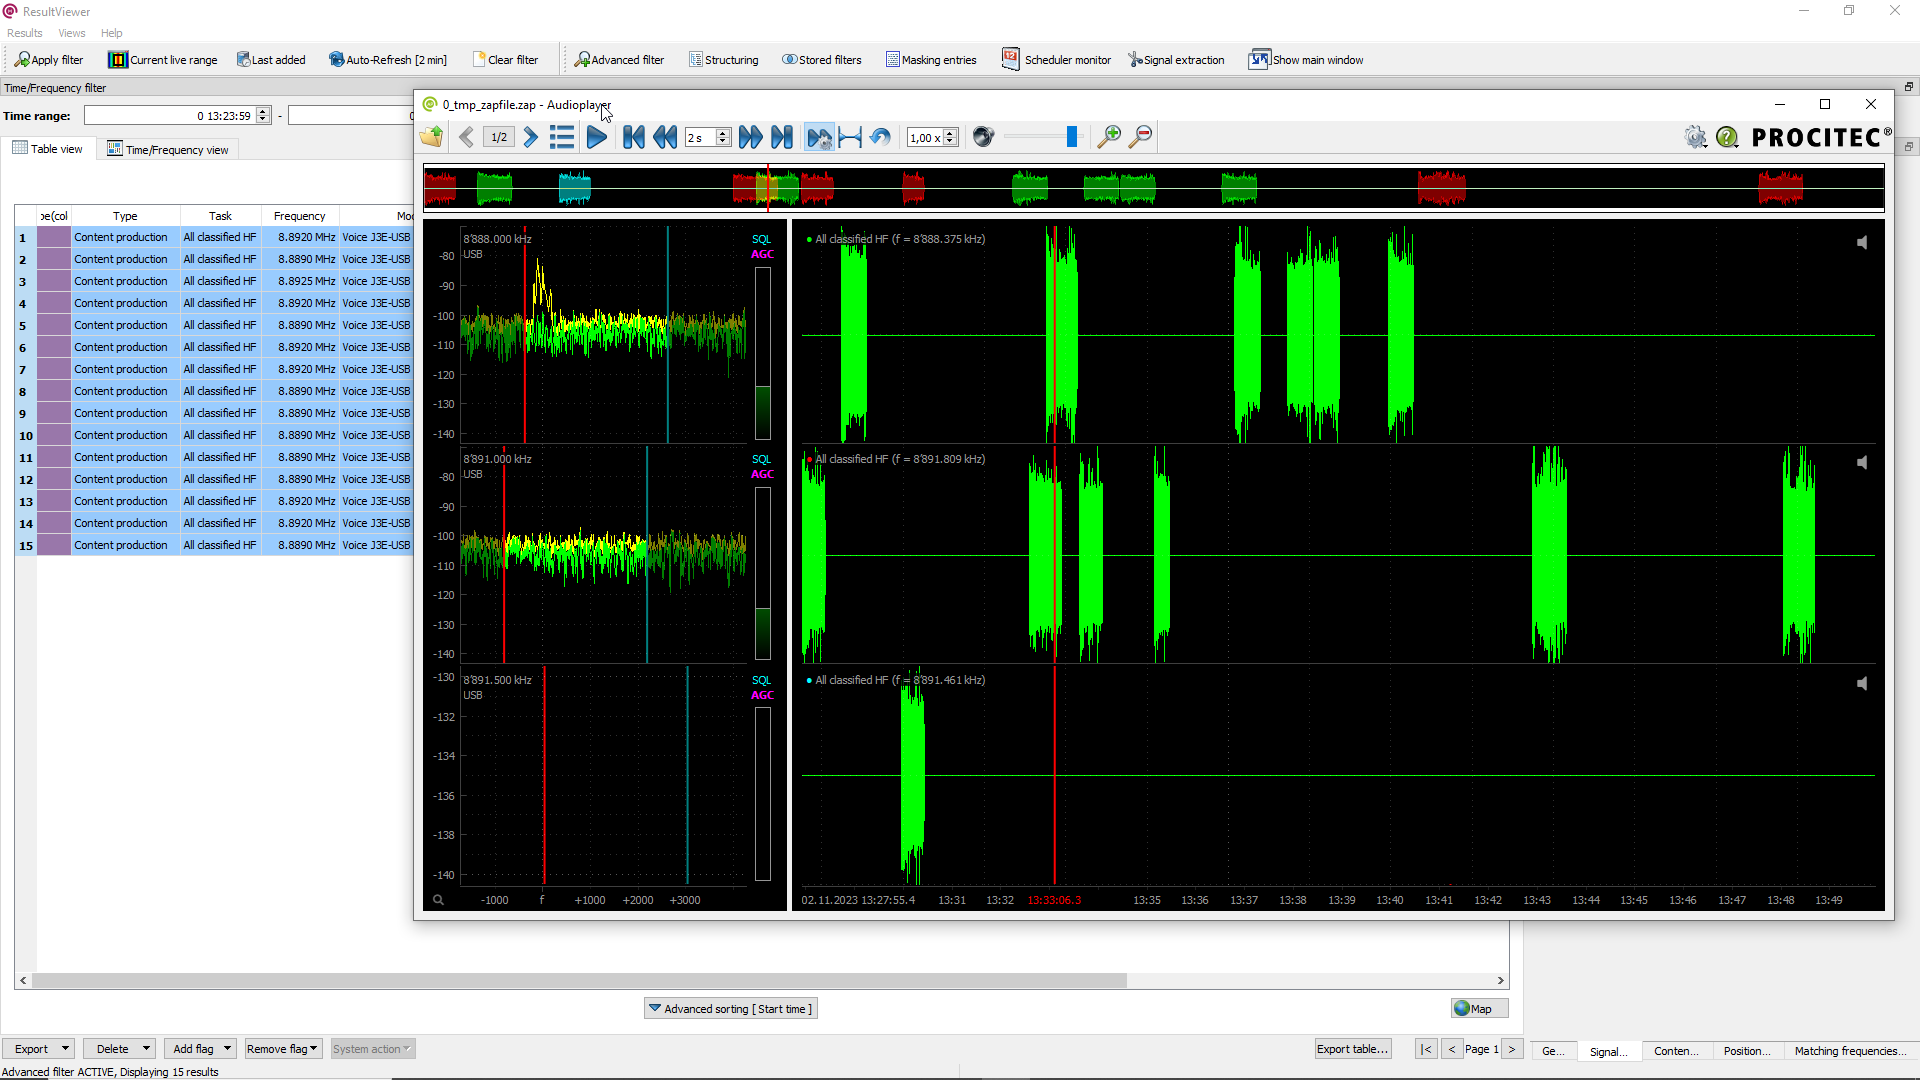The image size is (1920, 1080).
Task: Adjust the volume slider handle
Action: (x=1072, y=137)
